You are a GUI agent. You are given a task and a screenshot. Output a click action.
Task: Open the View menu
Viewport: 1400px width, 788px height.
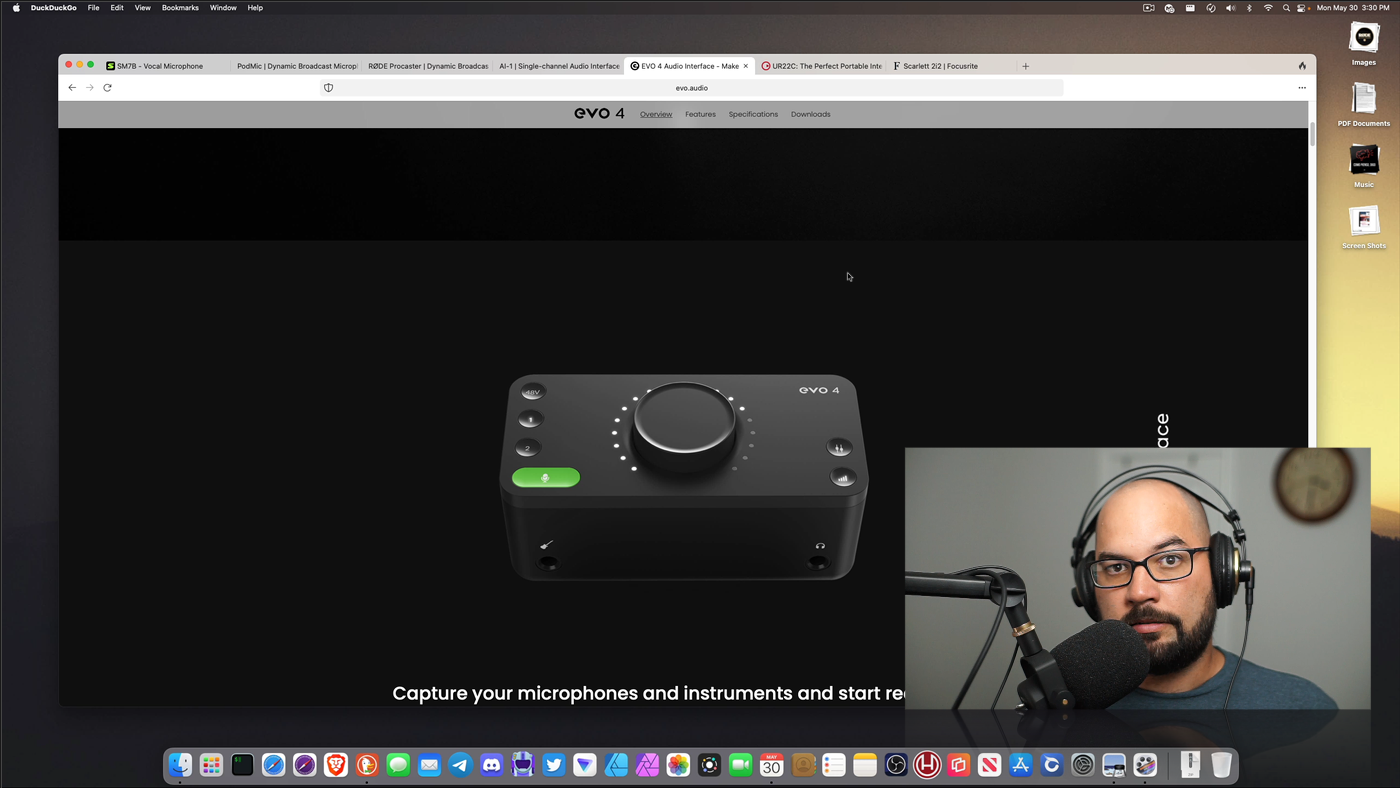(143, 8)
